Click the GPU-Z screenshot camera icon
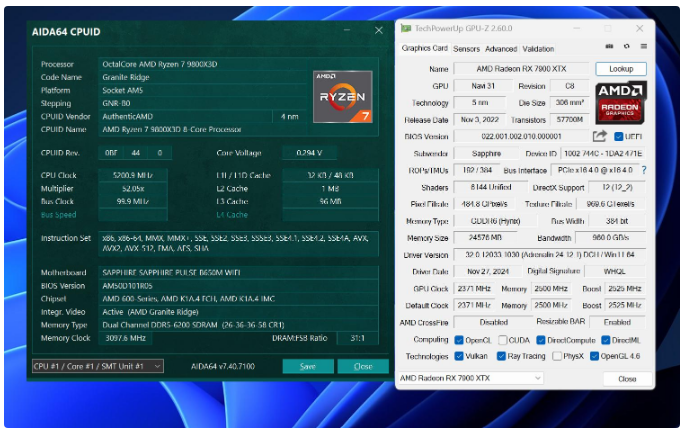Image resolution: width=687 pixels, height=435 pixels. 610,47
